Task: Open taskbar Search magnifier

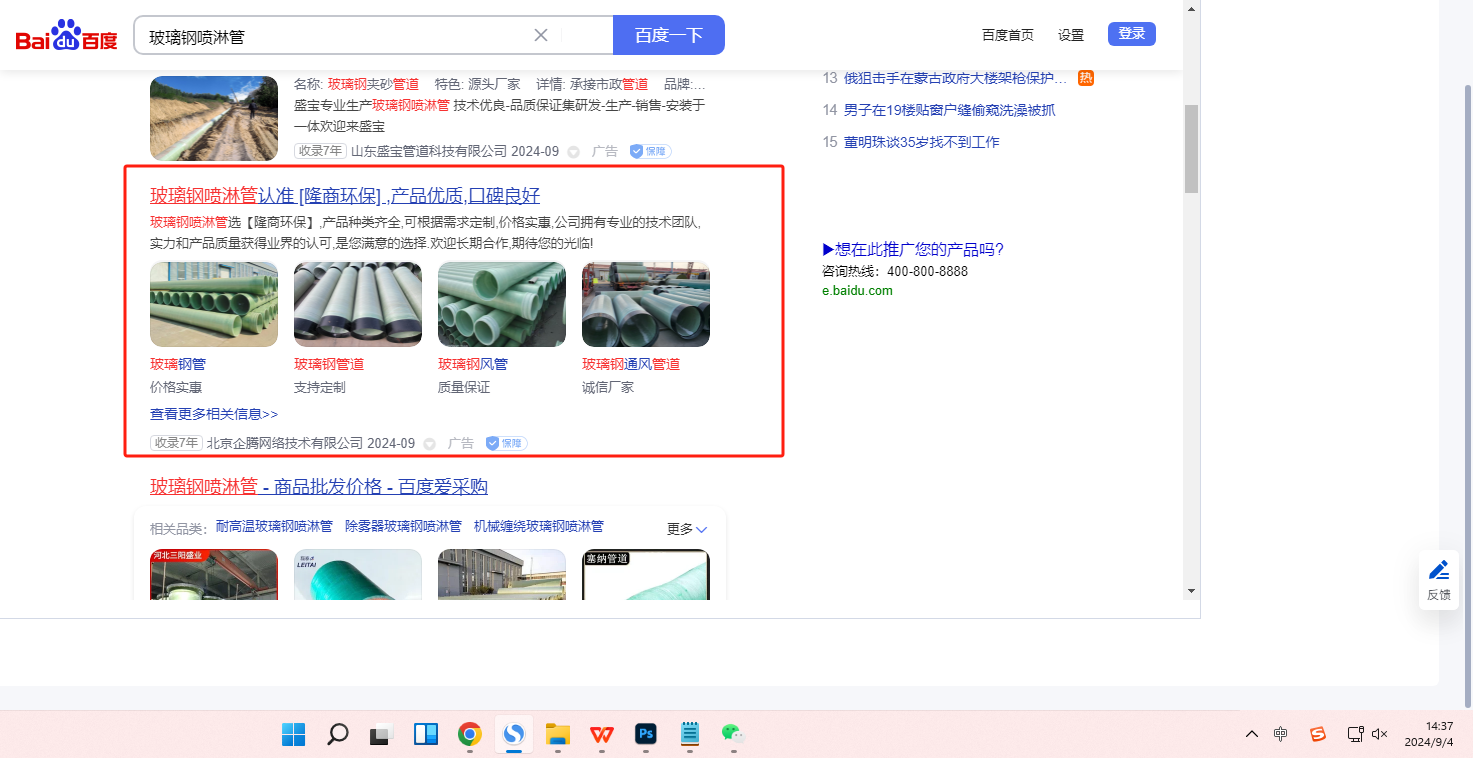Action: (338, 734)
